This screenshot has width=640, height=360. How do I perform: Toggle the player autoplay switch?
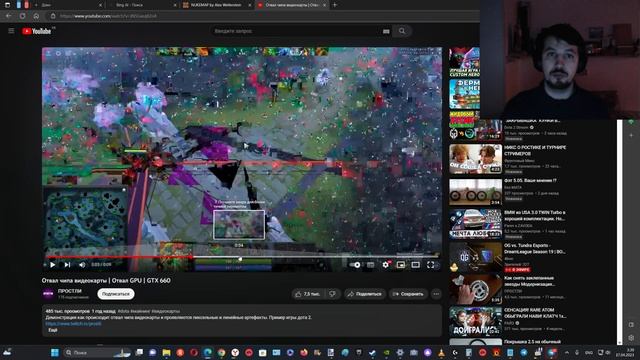[355, 265]
